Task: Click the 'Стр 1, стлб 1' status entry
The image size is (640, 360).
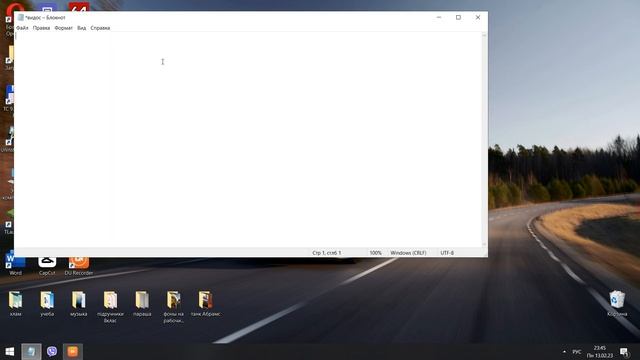Action: [x=327, y=253]
